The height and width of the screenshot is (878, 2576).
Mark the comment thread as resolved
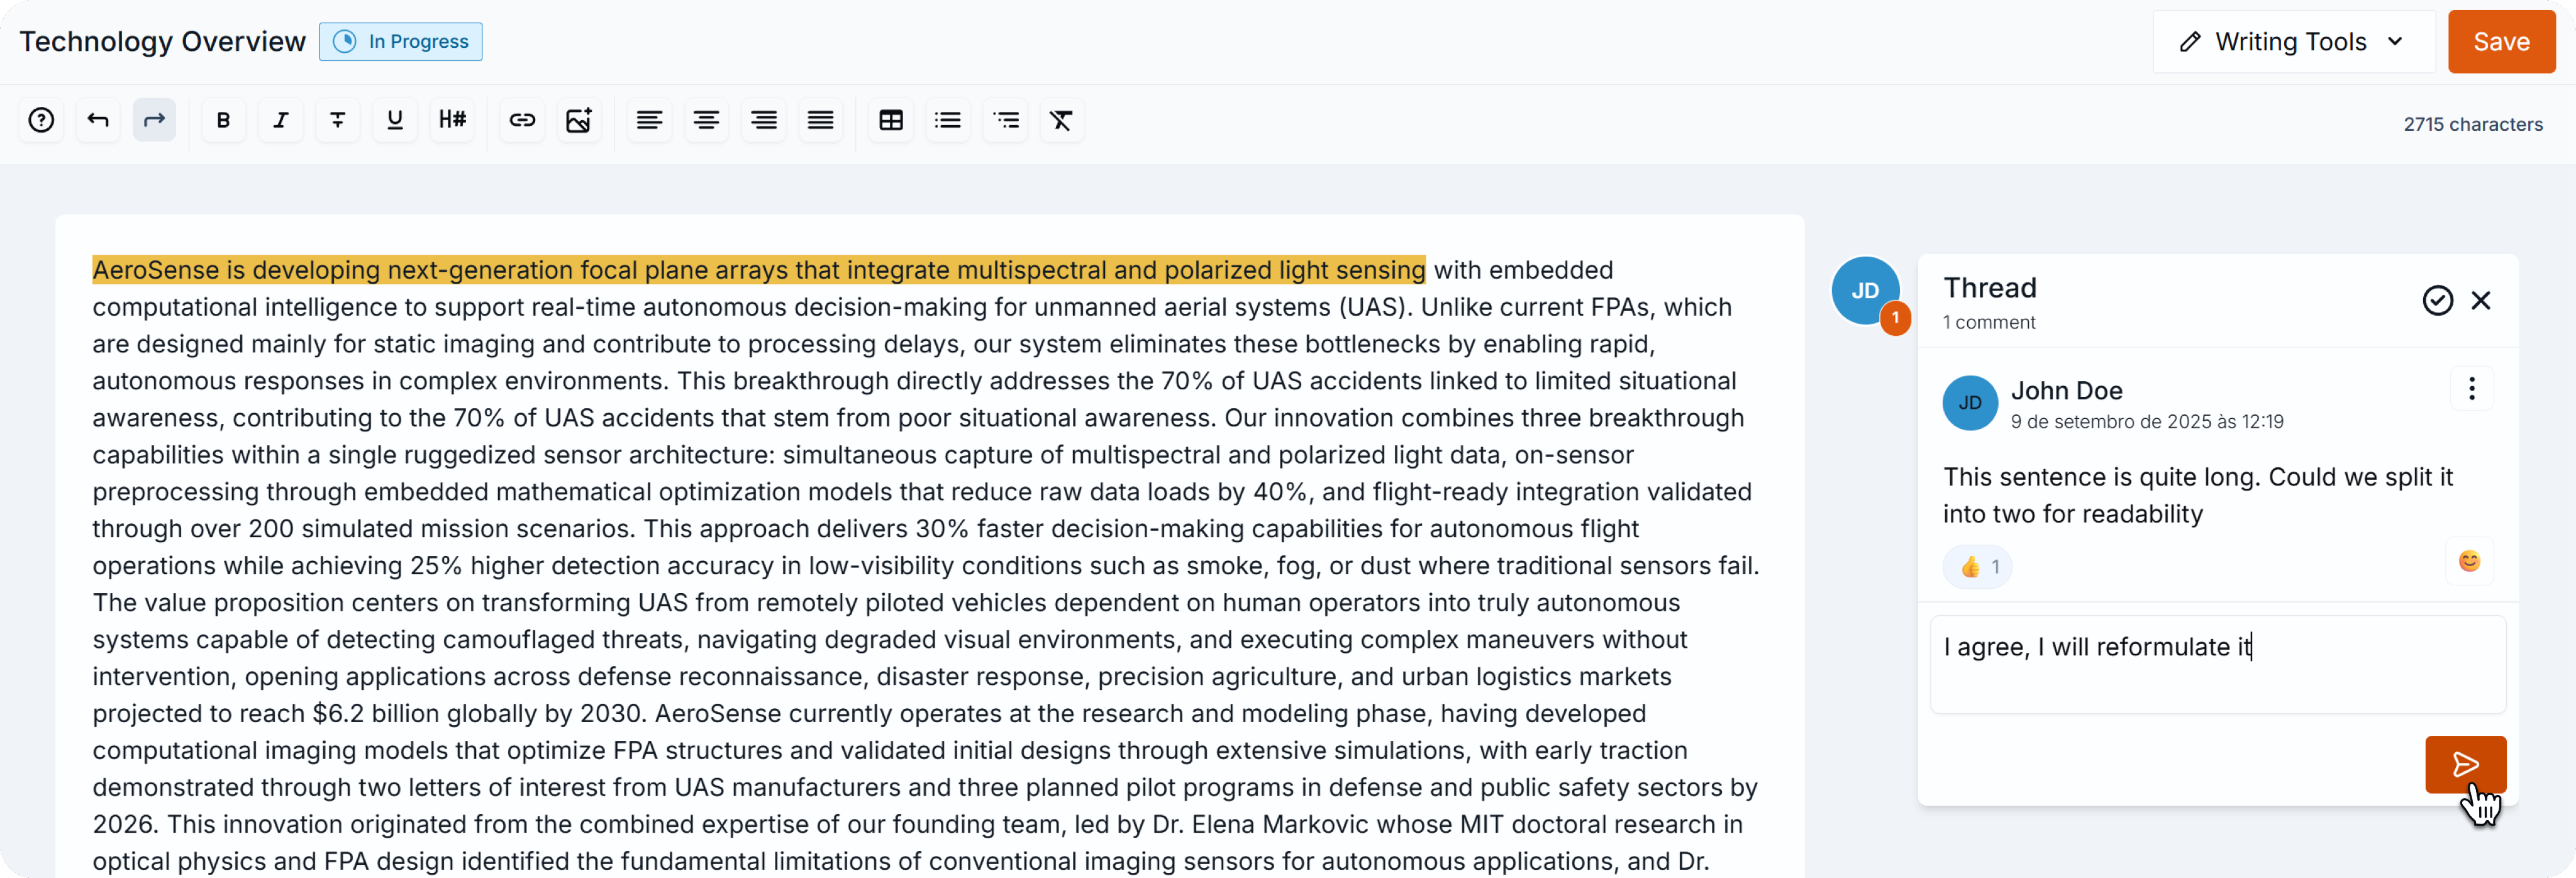2437,301
